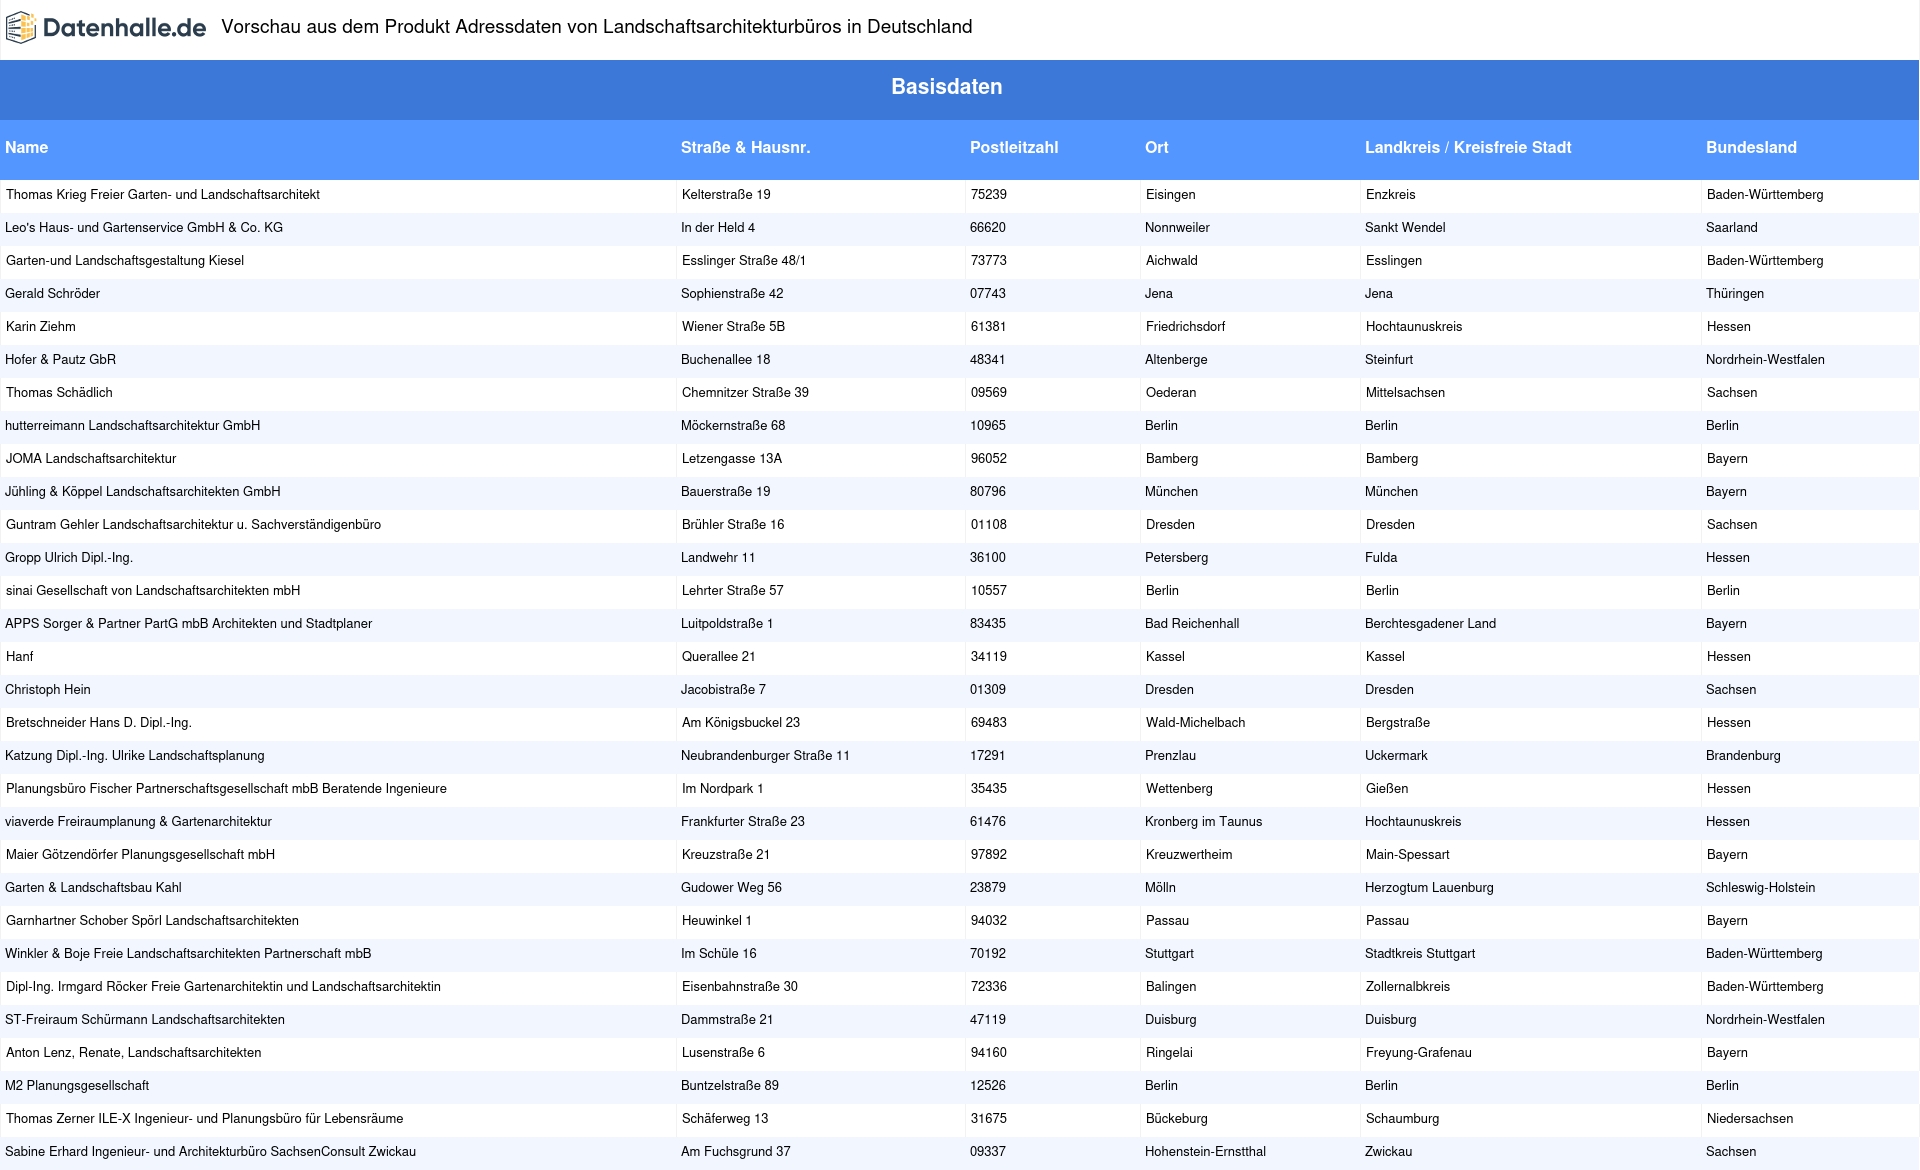1920x1170 pixels.
Task: Select the Niedersachsen state cell
Action: 1750,1119
